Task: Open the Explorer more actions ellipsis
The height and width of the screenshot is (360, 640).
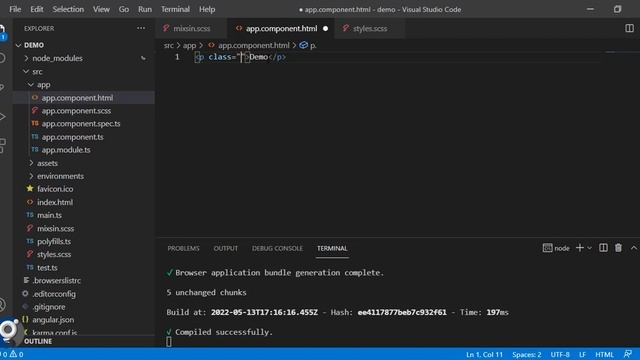Action: pyautogui.click(x=141, y=28)
